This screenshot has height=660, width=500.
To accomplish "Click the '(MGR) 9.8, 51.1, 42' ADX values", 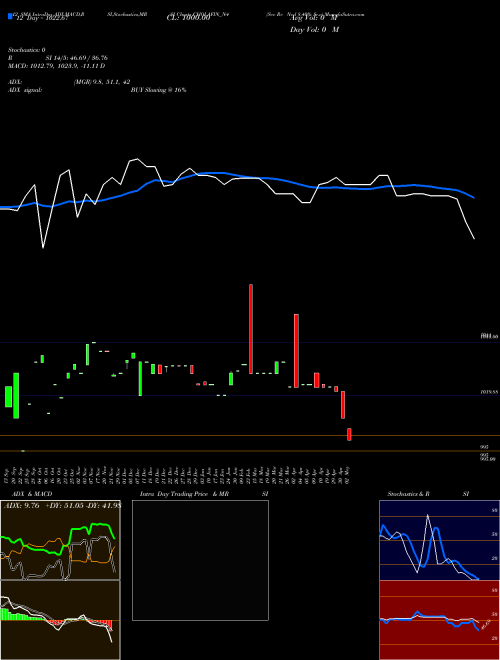I will click(102, 82).
